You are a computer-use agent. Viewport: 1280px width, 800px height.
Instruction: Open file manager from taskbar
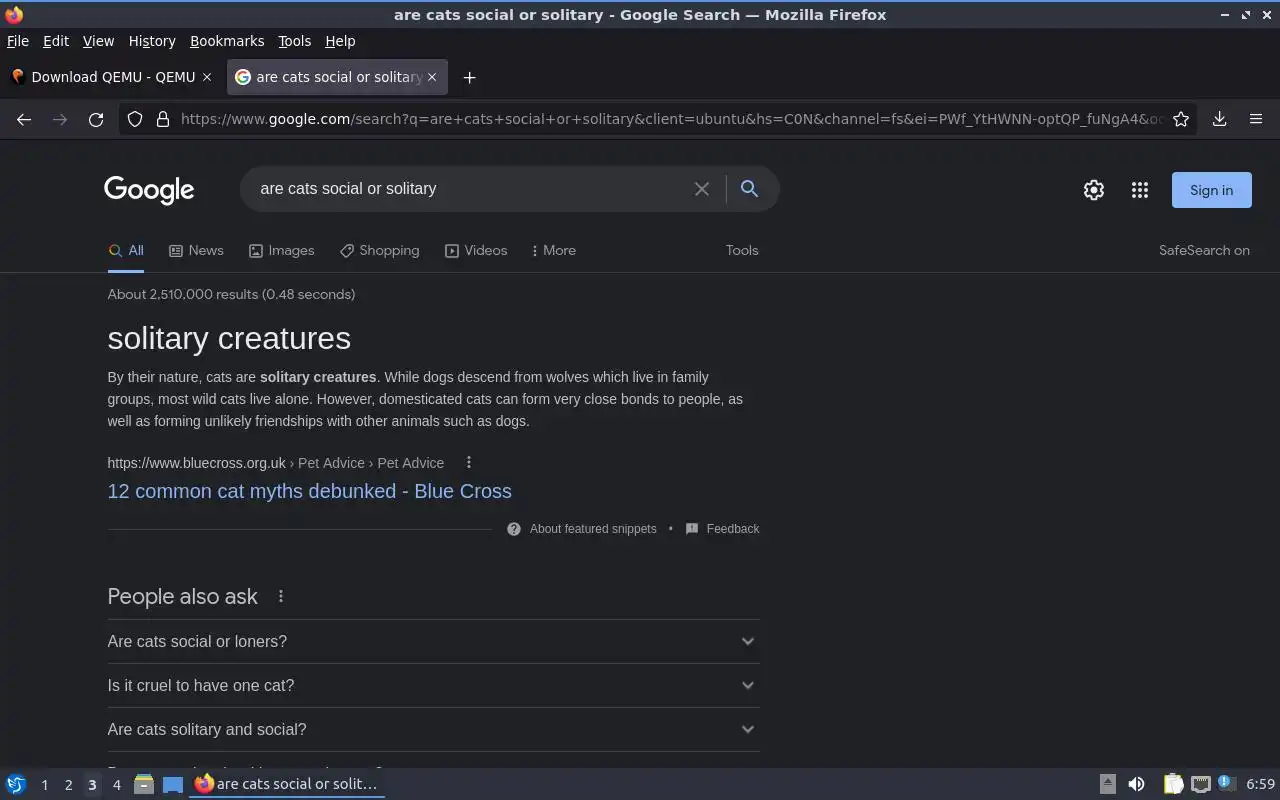[x=144, y=784]
